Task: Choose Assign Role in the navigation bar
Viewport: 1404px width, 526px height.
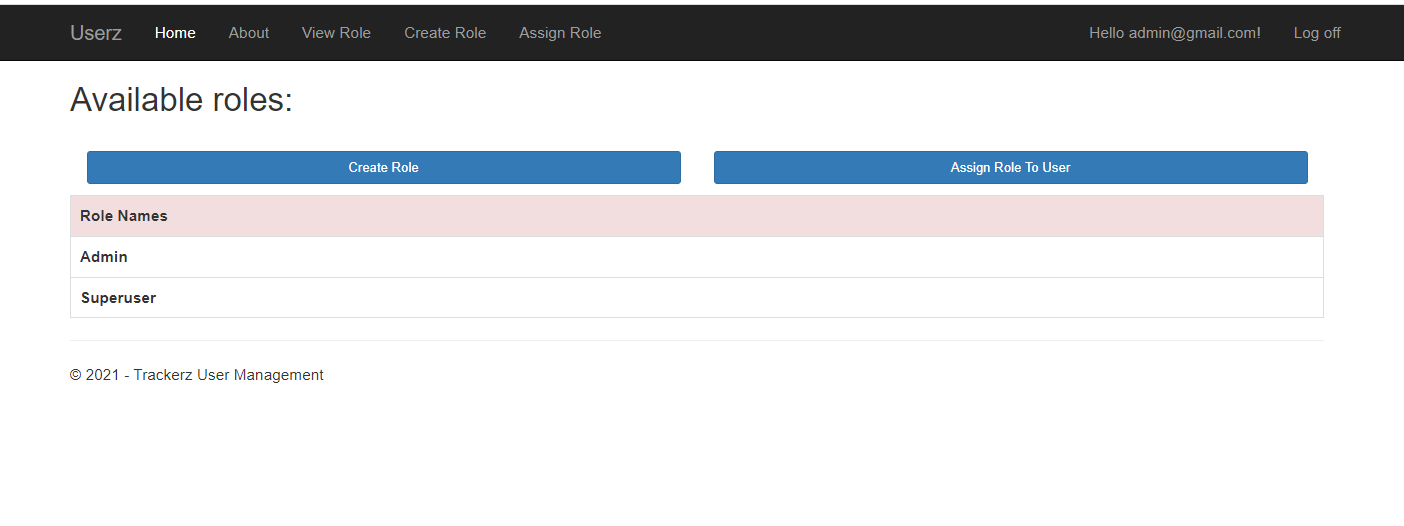Action: point(560,33)
